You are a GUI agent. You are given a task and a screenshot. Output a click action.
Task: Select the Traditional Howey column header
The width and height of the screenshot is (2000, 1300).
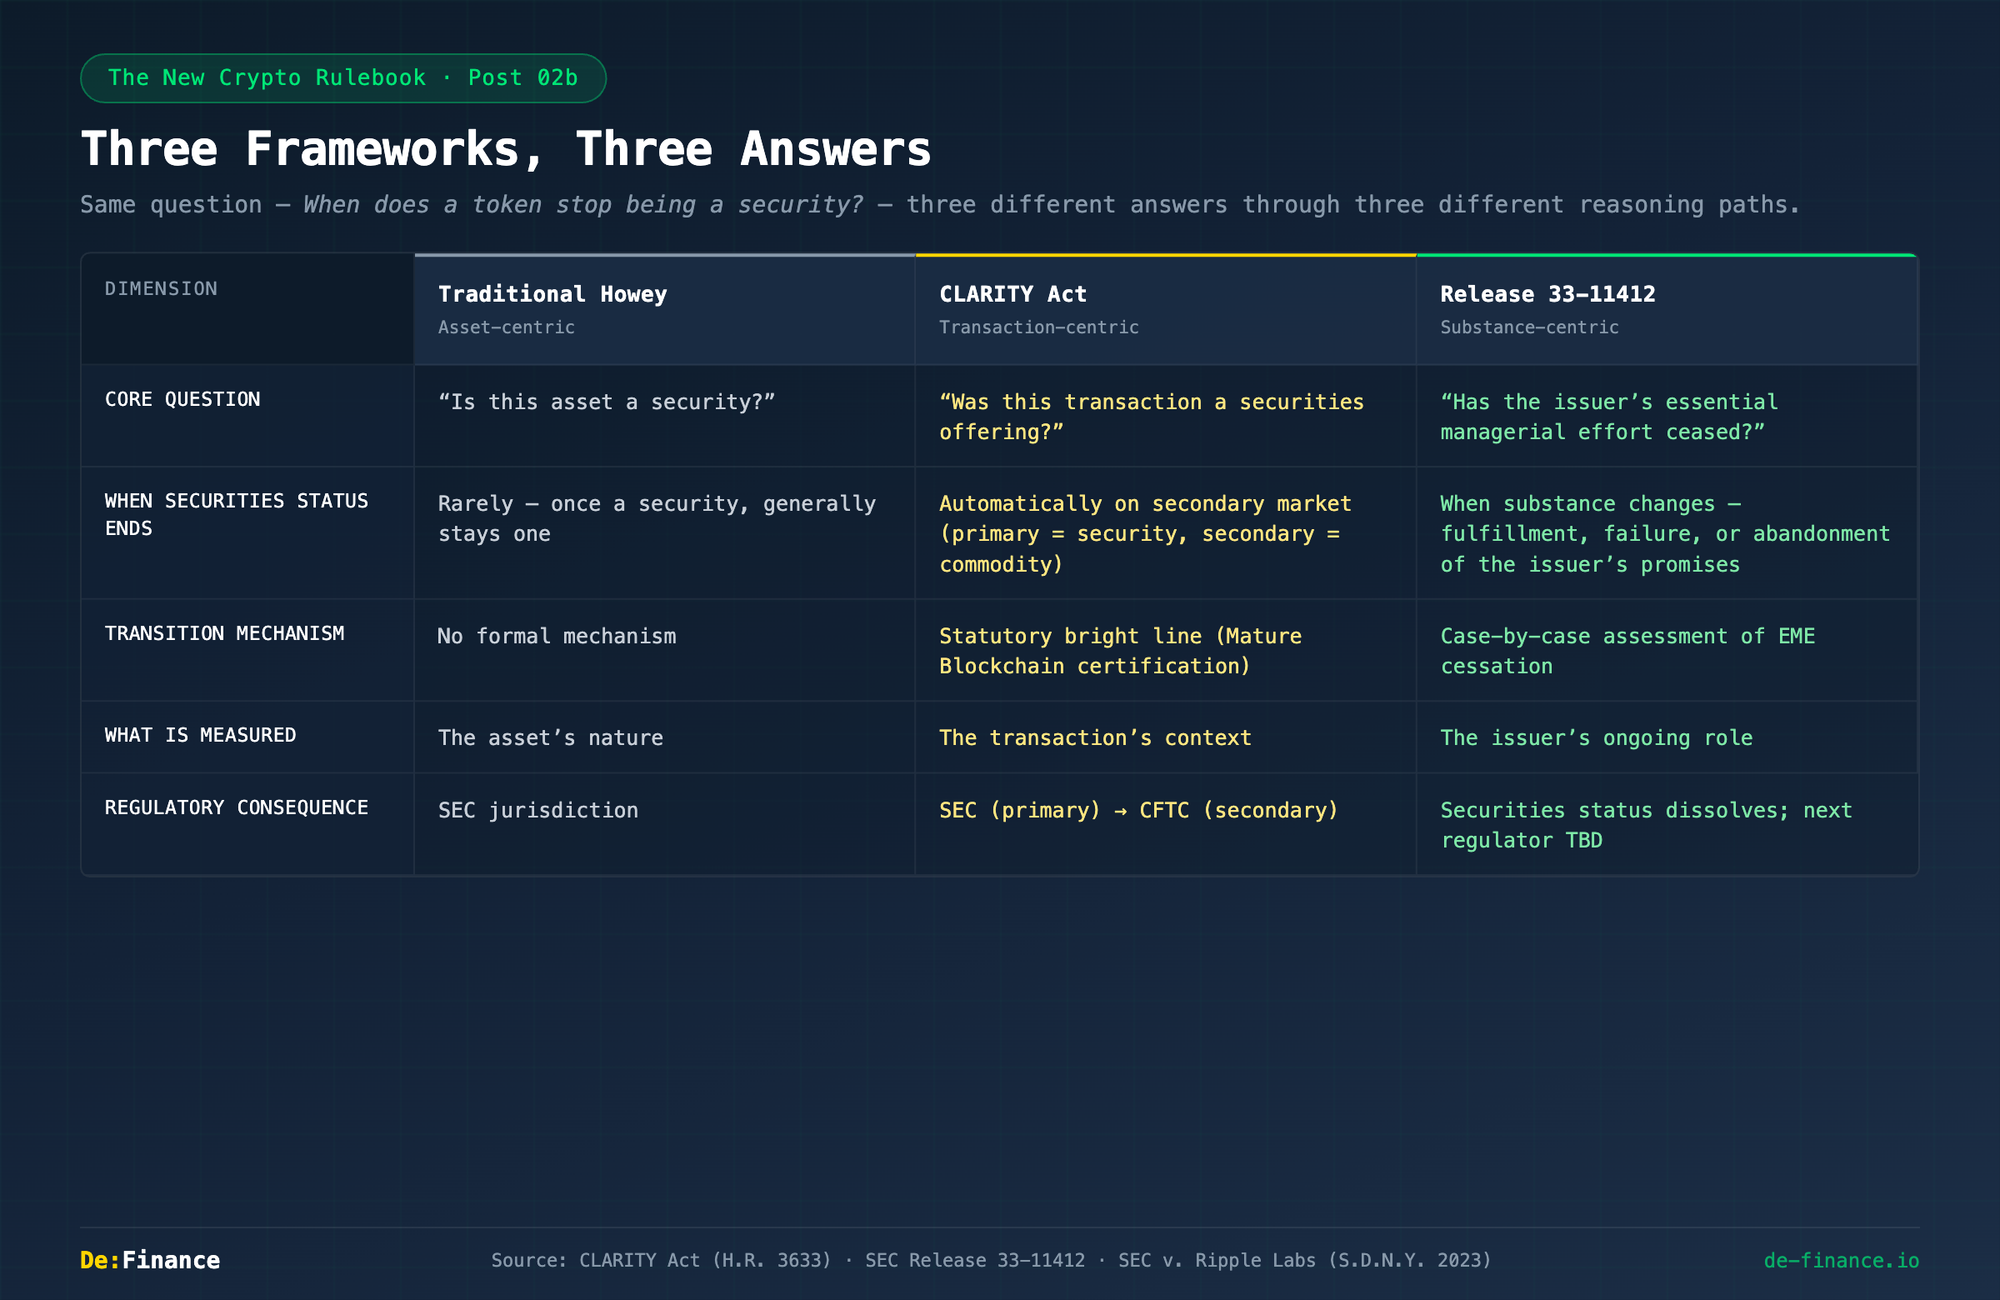(x=553, y=293)
